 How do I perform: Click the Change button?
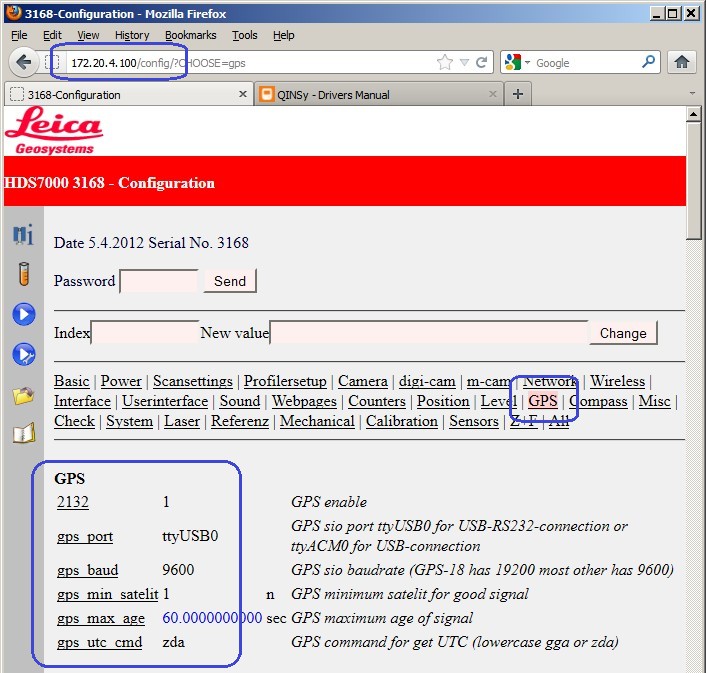(x=623, y=333)
